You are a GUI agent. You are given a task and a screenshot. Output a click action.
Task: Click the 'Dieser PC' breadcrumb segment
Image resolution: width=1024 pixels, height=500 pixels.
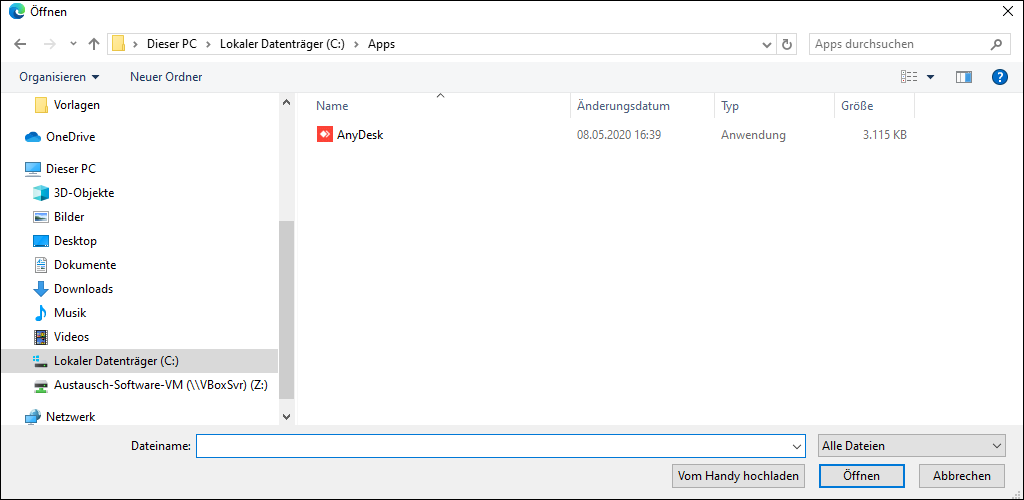[171, 44]
